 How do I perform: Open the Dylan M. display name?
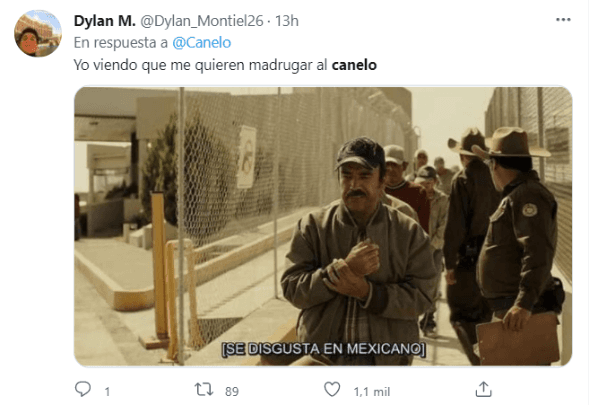click(x=104, y=21)
